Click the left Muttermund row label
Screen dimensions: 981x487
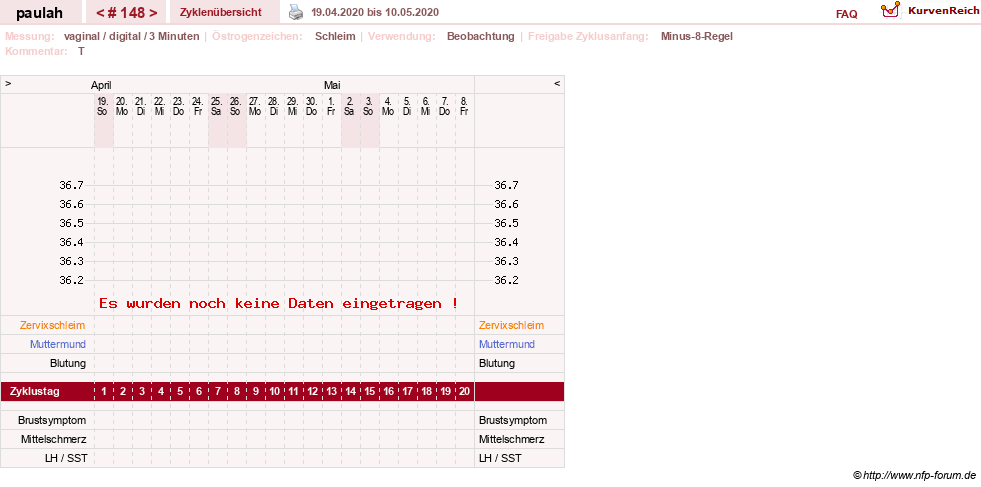click(58, 344)
